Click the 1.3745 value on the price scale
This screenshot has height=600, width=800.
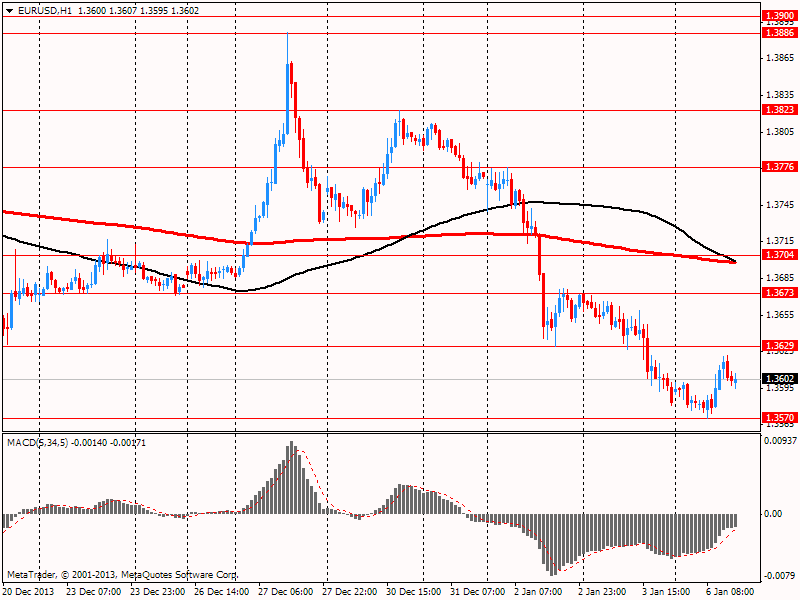[781, 205]
